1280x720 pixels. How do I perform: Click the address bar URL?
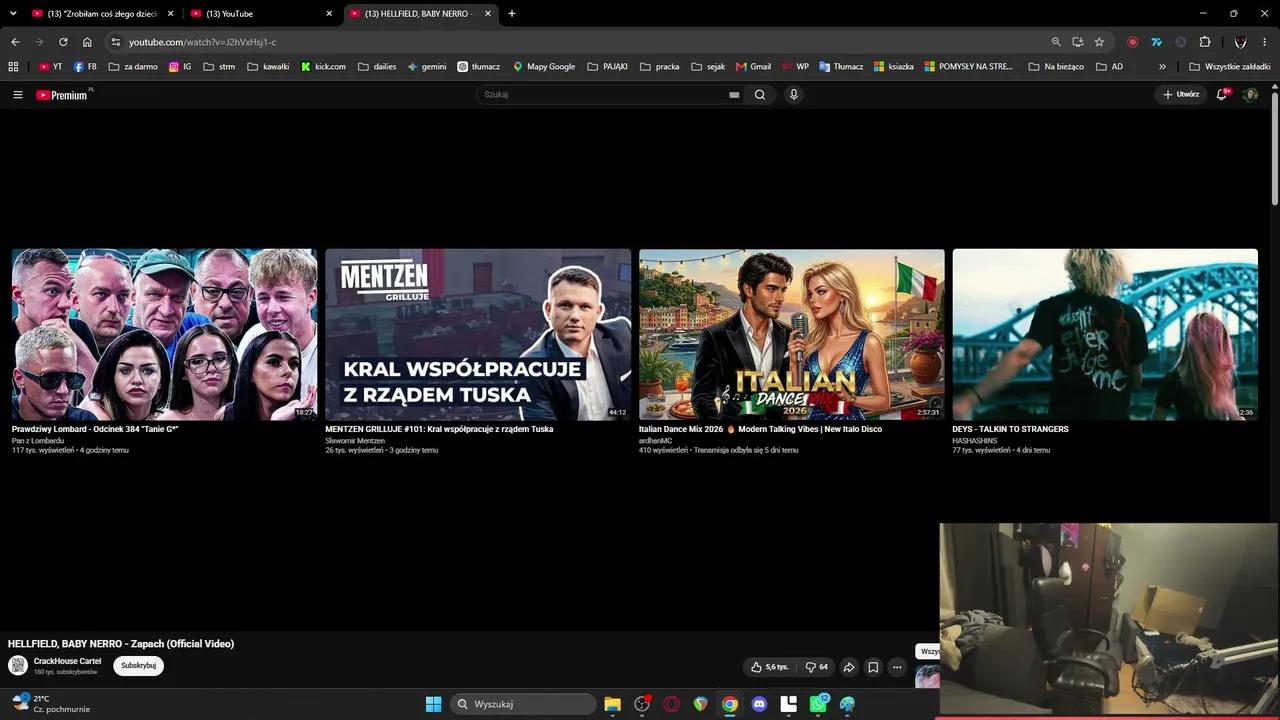[x=203, y=42]
